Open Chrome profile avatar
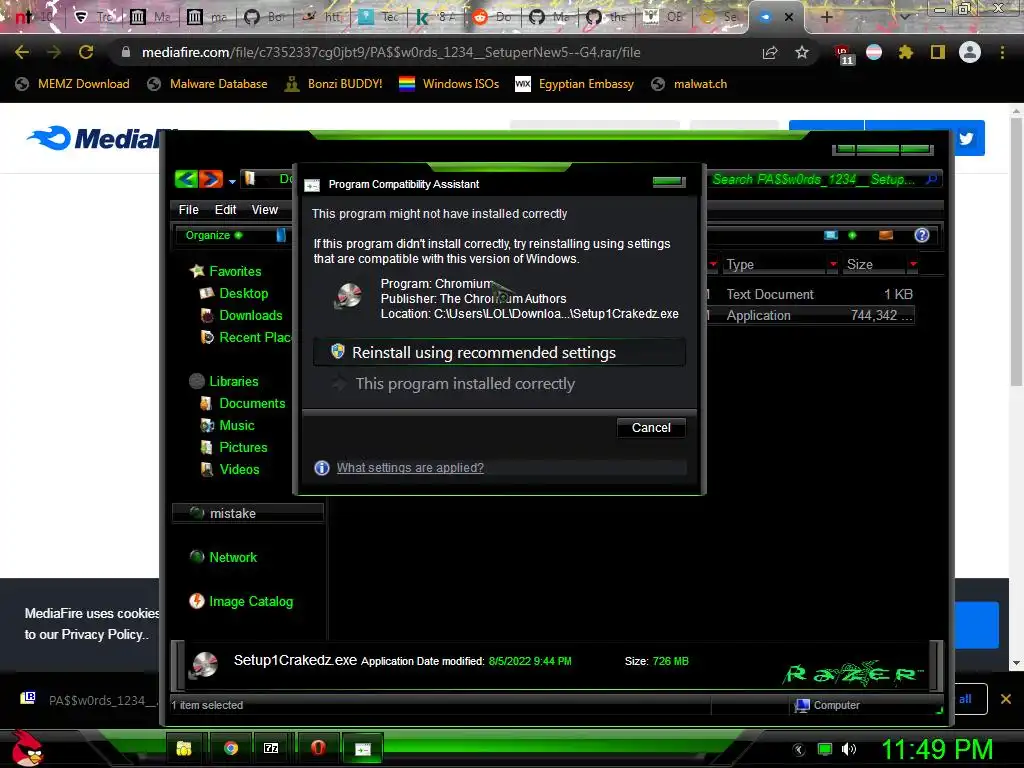 [970, 52]
